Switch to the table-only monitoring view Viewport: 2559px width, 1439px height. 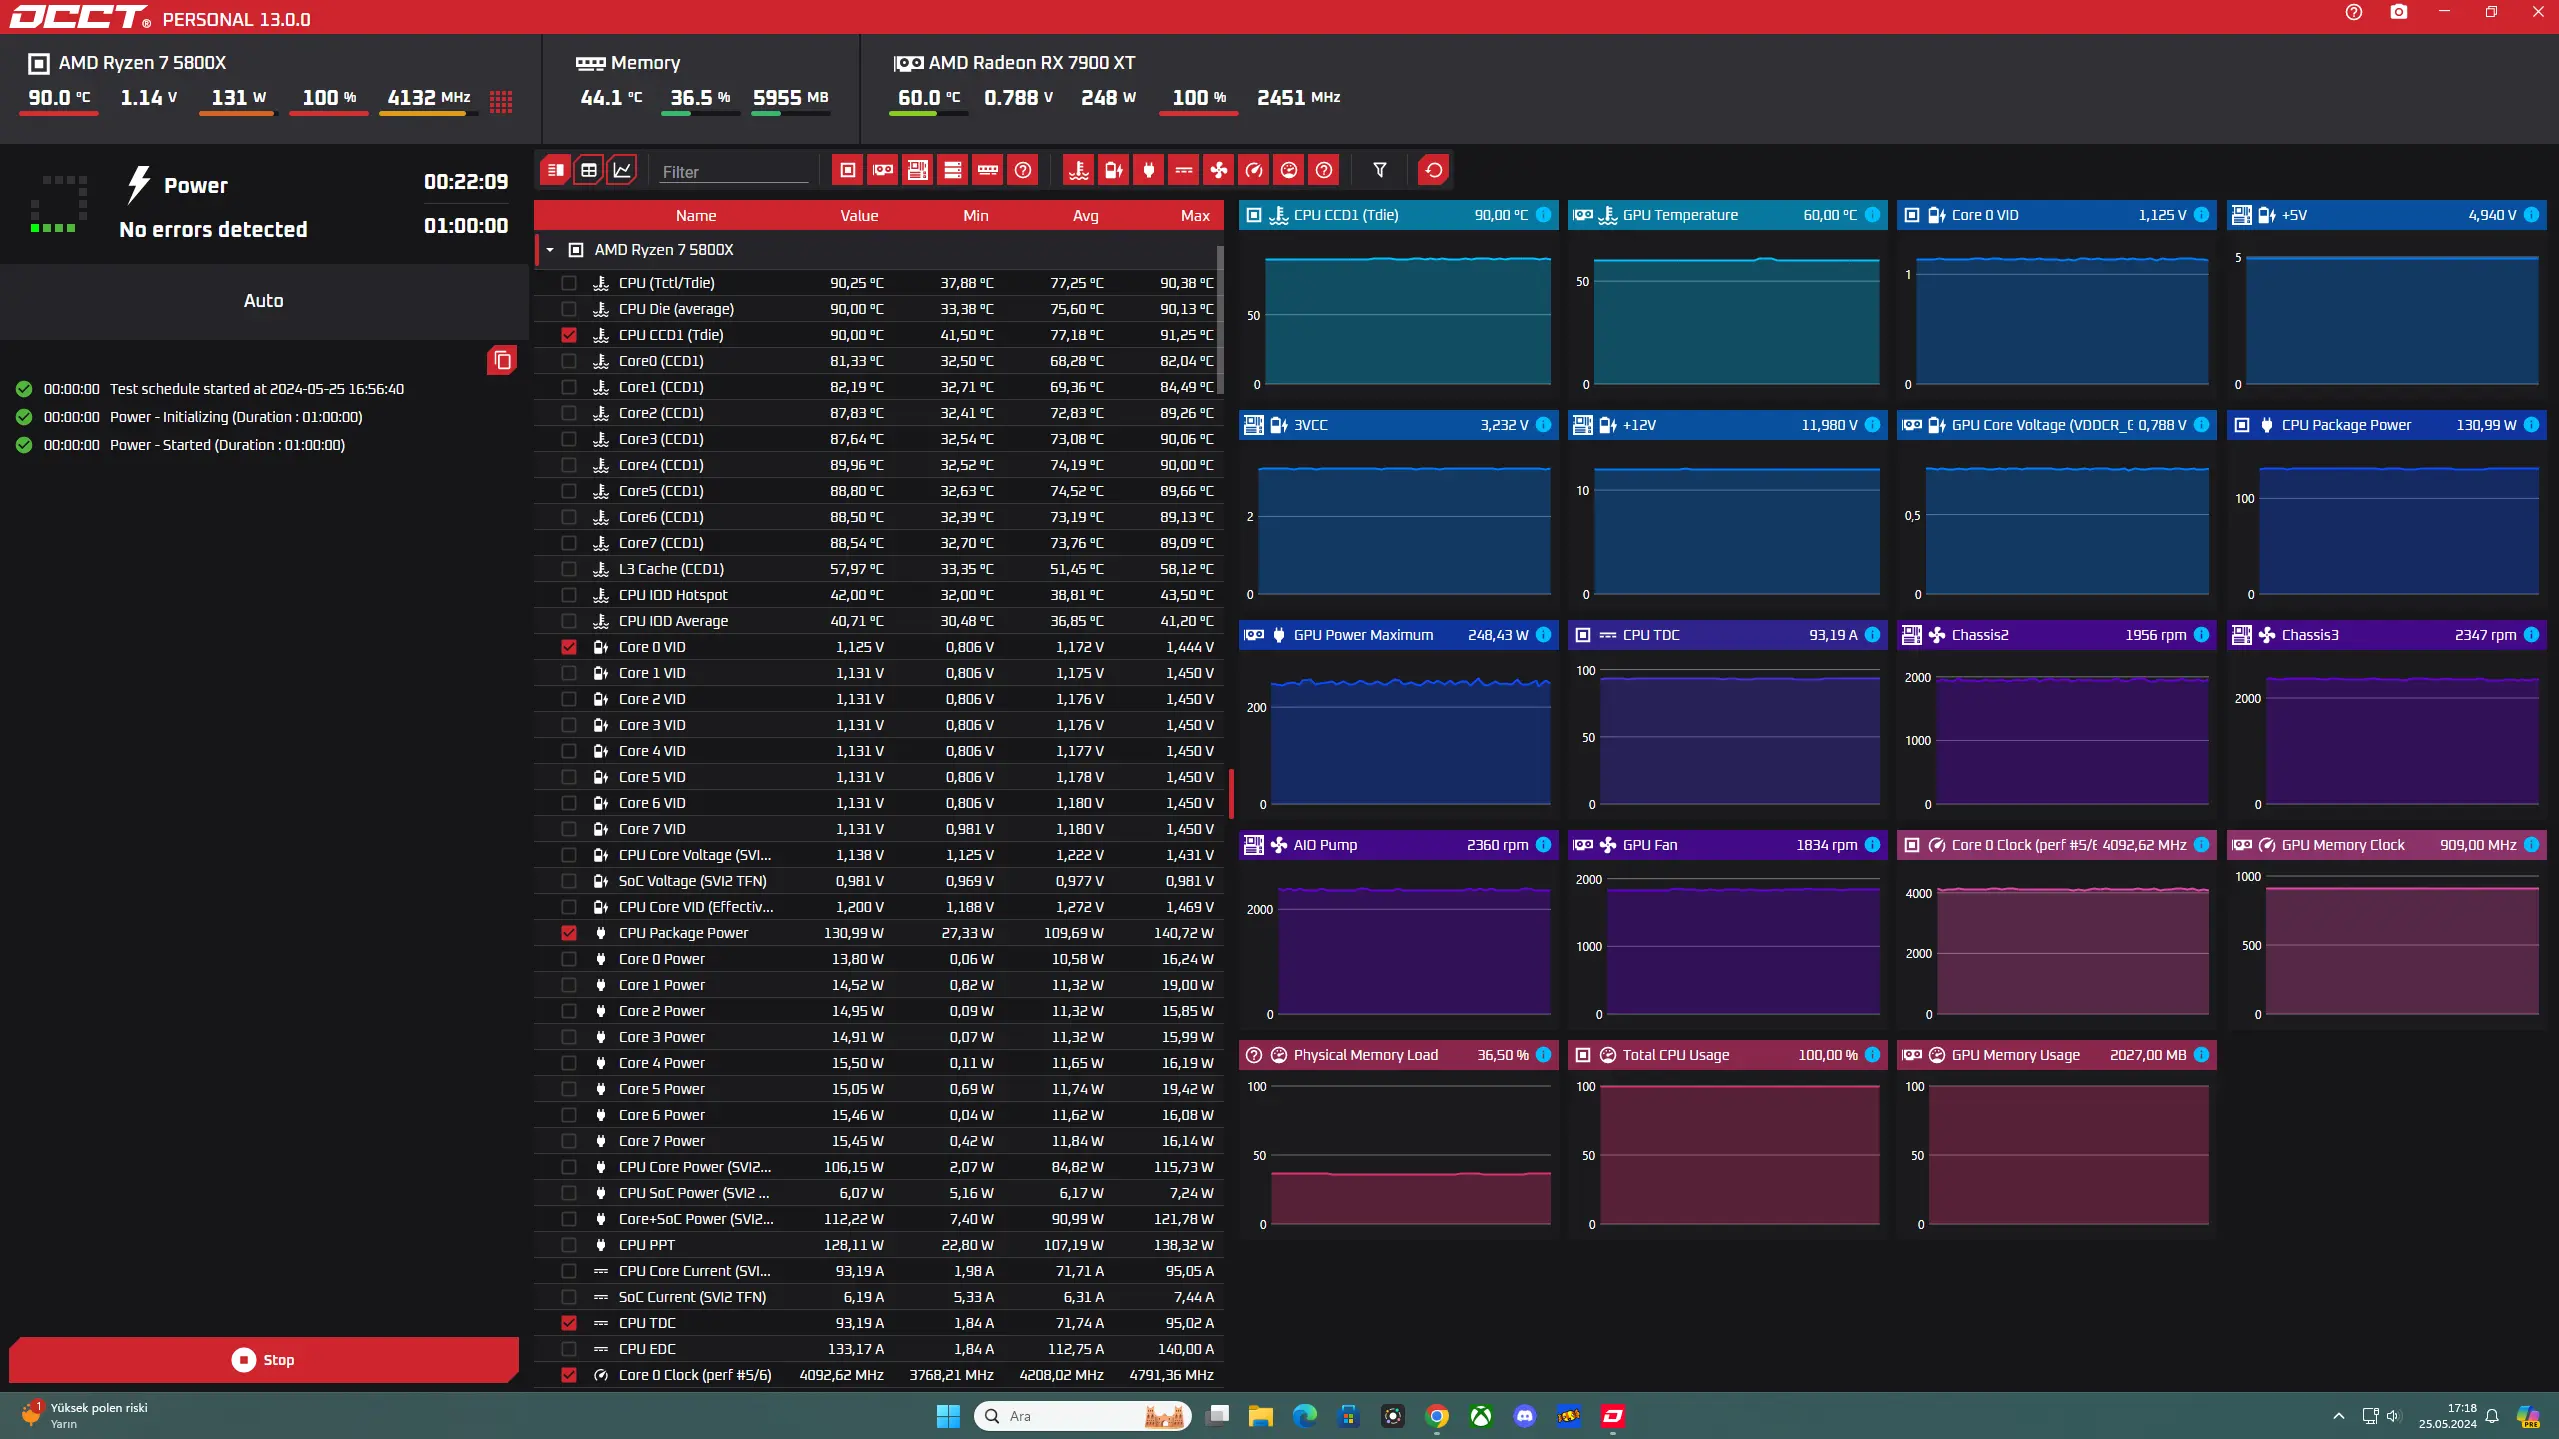tap(589, 170)
